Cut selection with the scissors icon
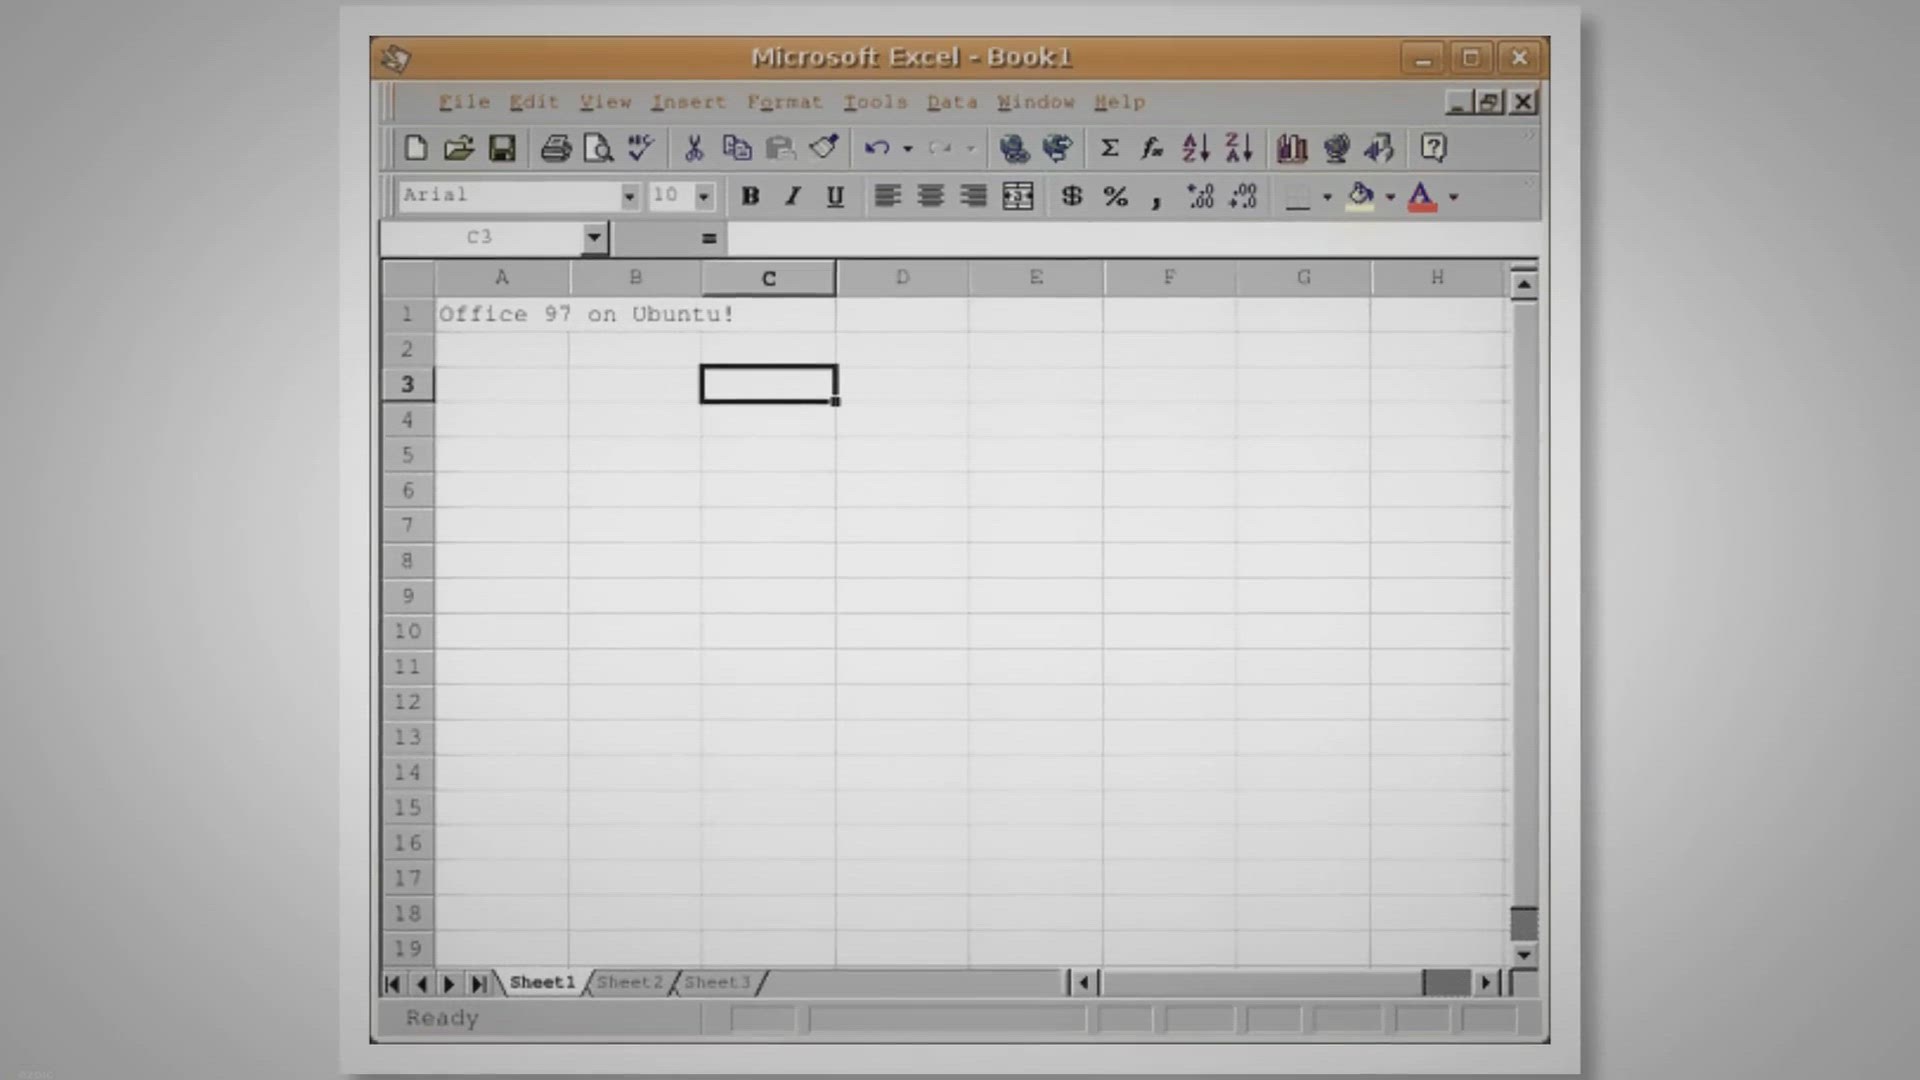 (693, 148)
